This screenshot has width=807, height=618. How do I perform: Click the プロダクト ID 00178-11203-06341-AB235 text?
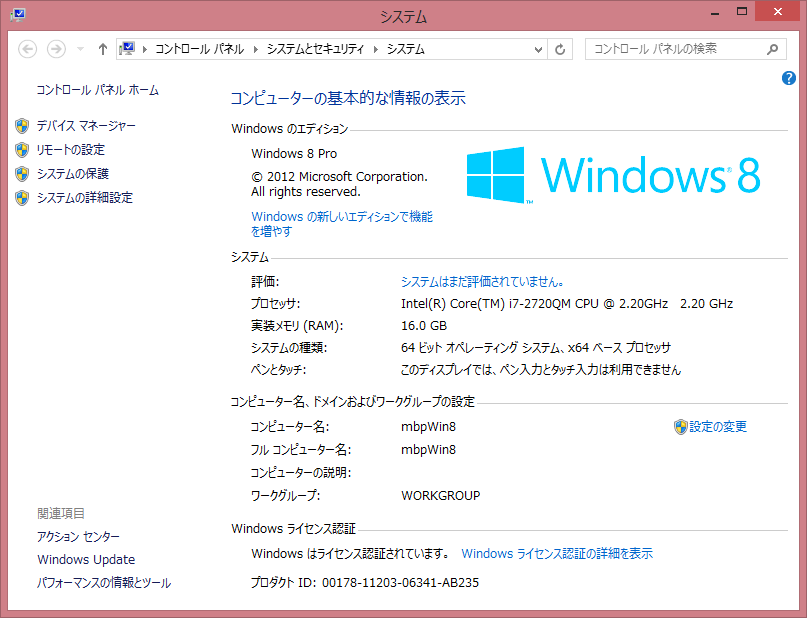click(x=365, y=582)
